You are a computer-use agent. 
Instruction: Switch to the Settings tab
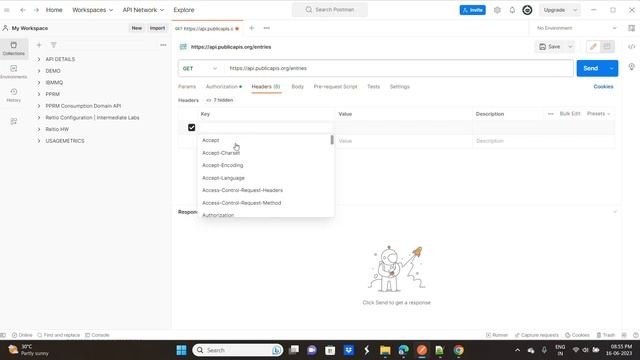[x=400, y=87]
